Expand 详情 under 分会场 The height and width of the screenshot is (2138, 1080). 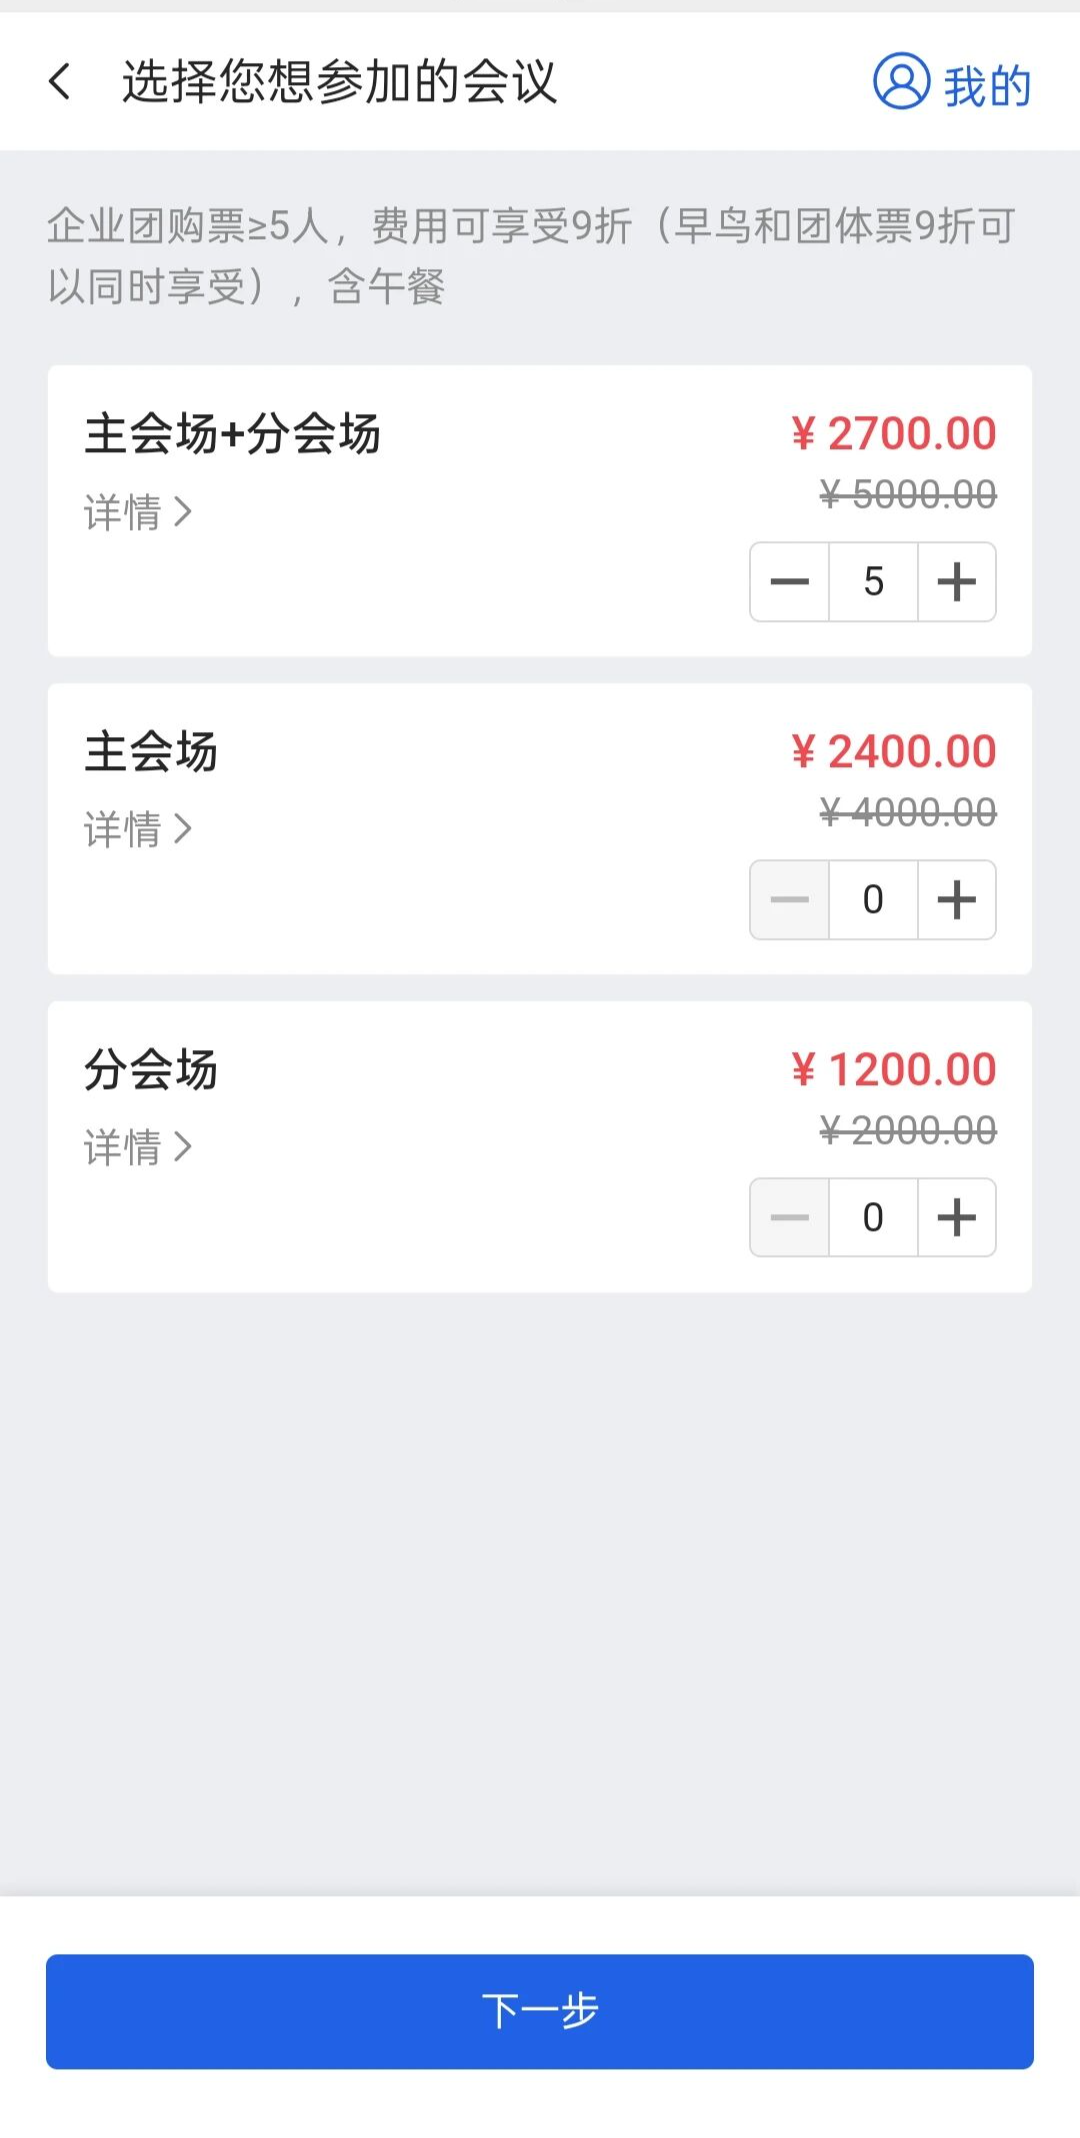click(x=138, y=1148)
